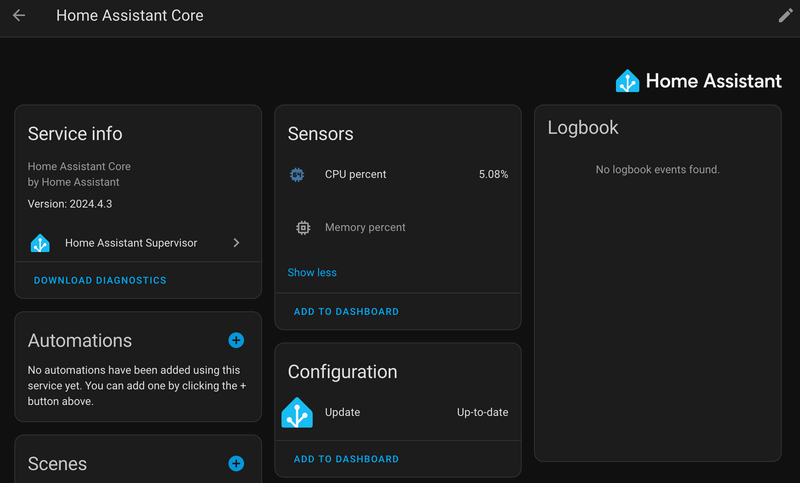
Task: Add a new scene with plus icon
Action: click(236, 463)
